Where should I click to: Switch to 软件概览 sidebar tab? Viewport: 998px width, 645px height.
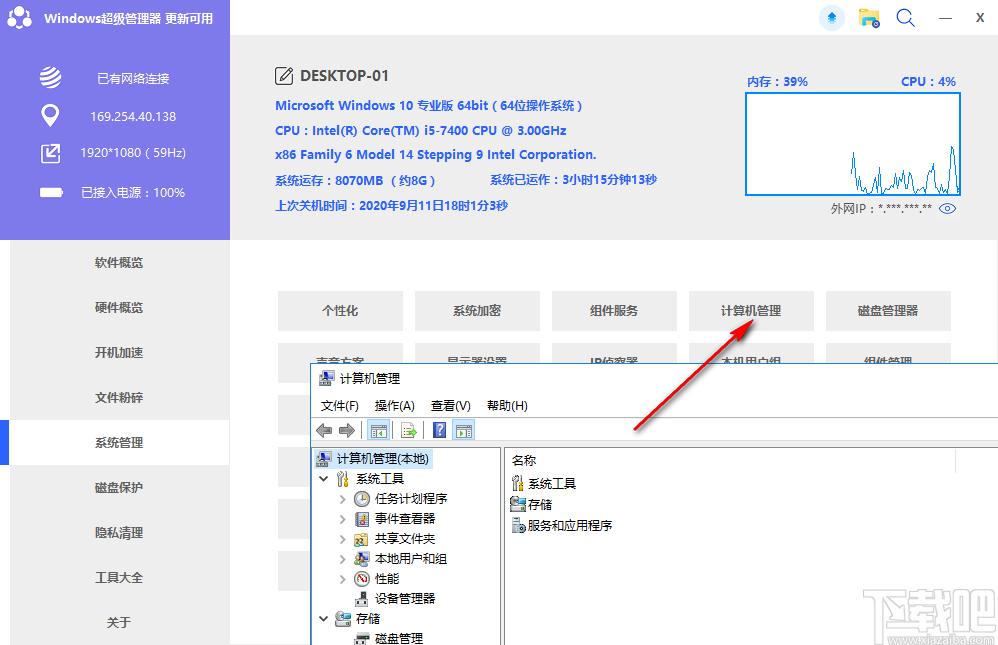(x=119, y=262)
